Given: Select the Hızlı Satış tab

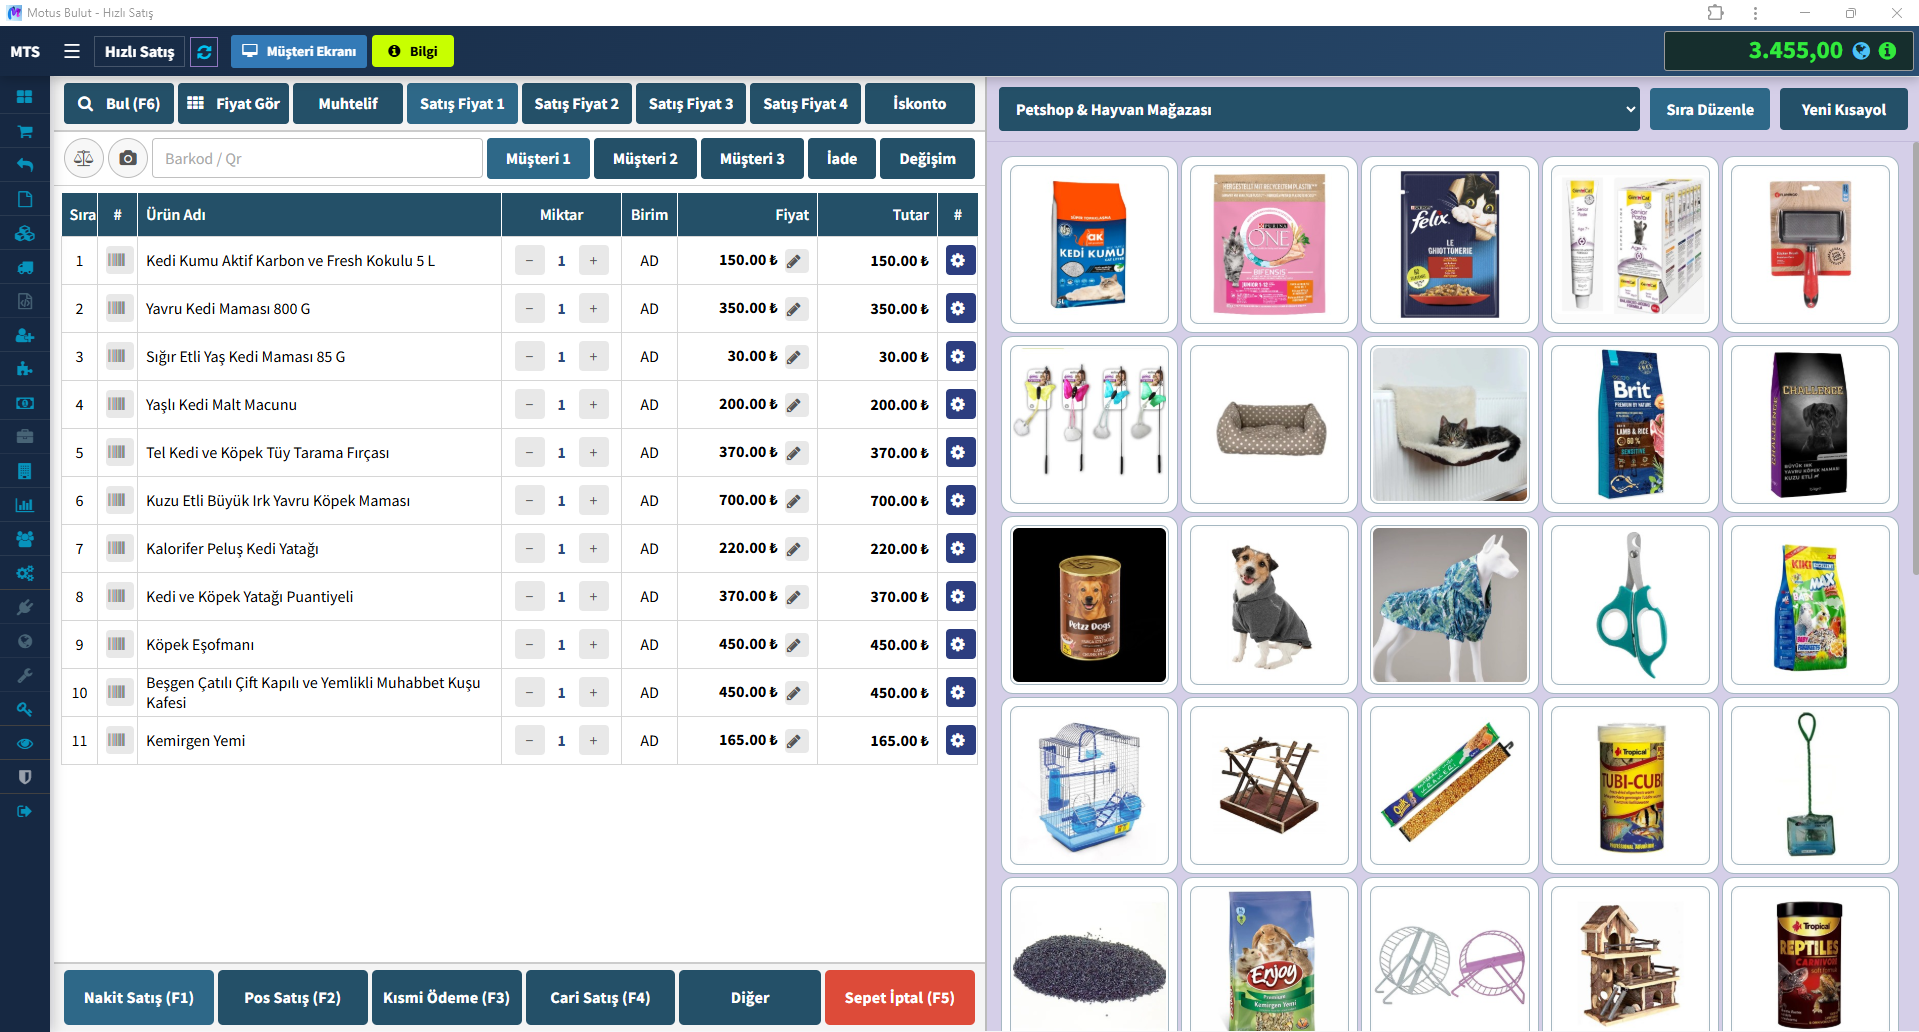Looking at the screenshot, I should [138, 51].
